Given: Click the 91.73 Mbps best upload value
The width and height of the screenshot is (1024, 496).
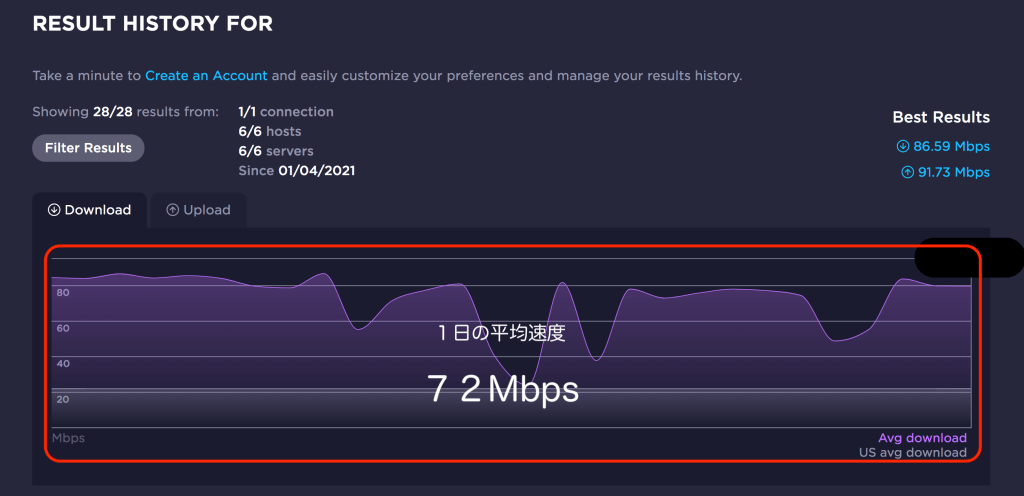Looking at the screenshot, I should (952, 172).
